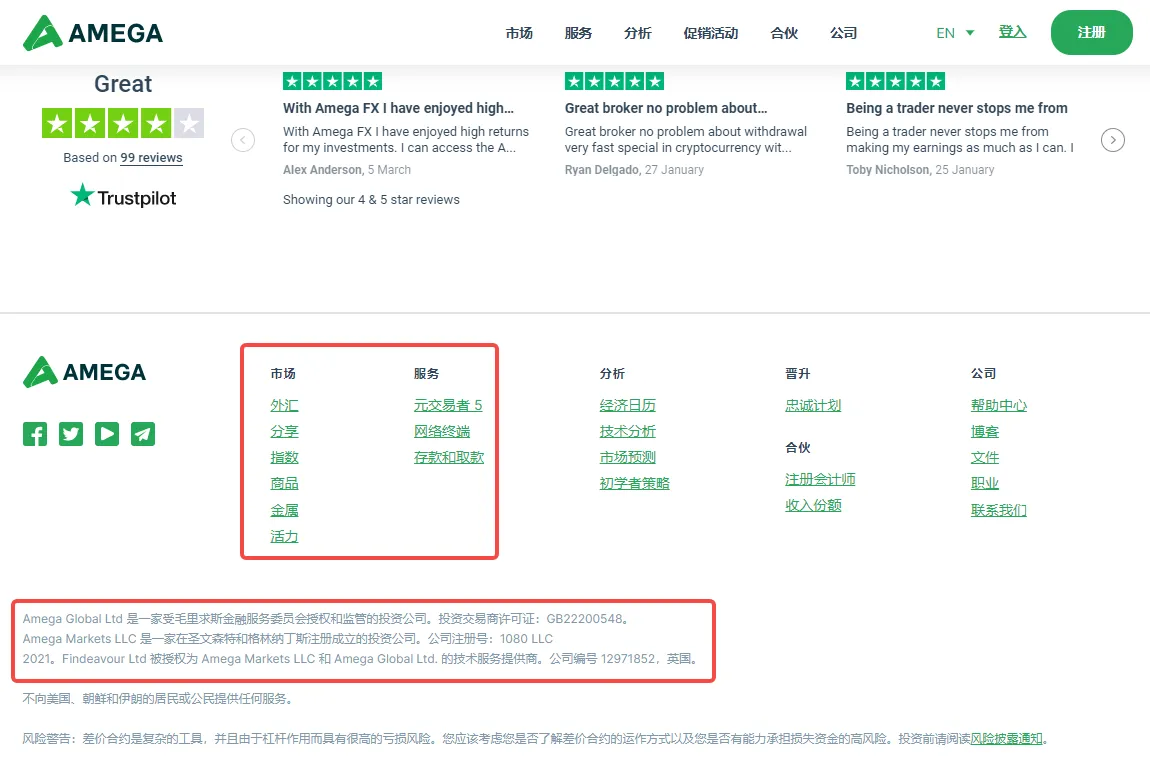Click the 文件 footer link

(x=984, y=458)
